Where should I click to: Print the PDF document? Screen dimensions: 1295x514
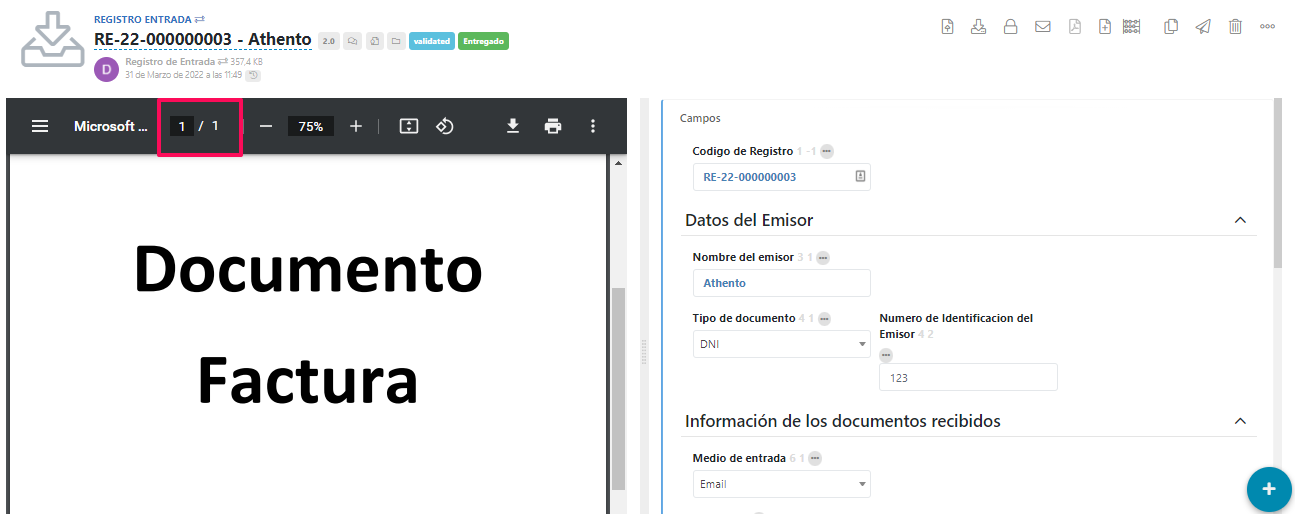point(553,126)
